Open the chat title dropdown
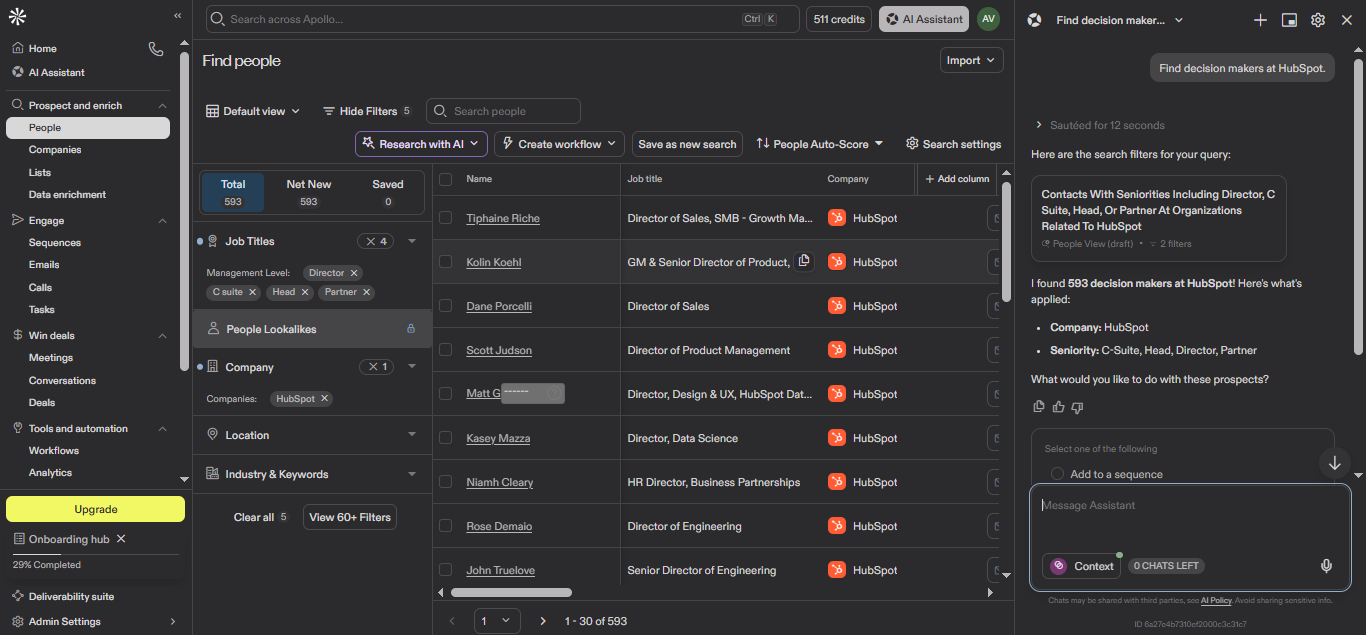Viewport: 1366px width, 635px height. point(1120,20)
